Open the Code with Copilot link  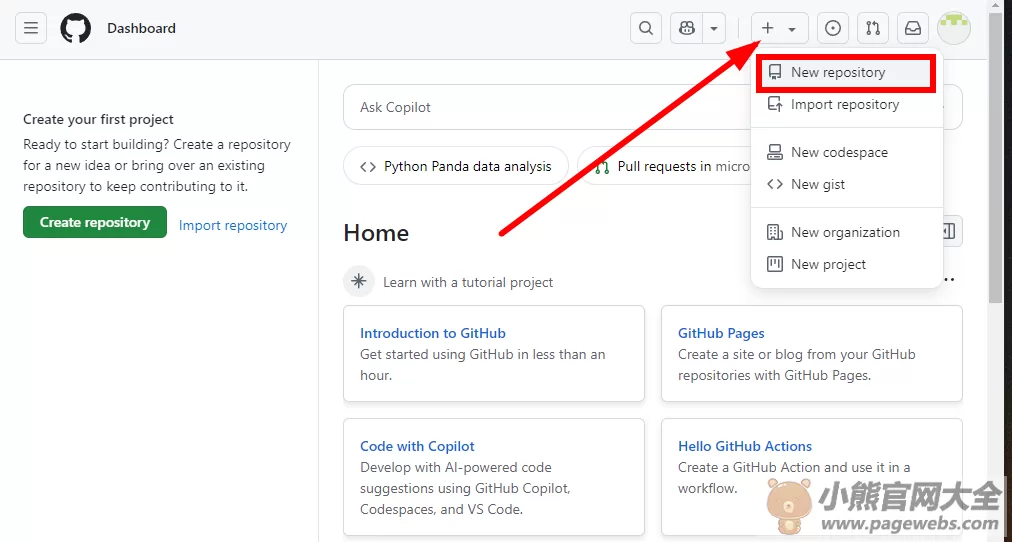point(417,447)
